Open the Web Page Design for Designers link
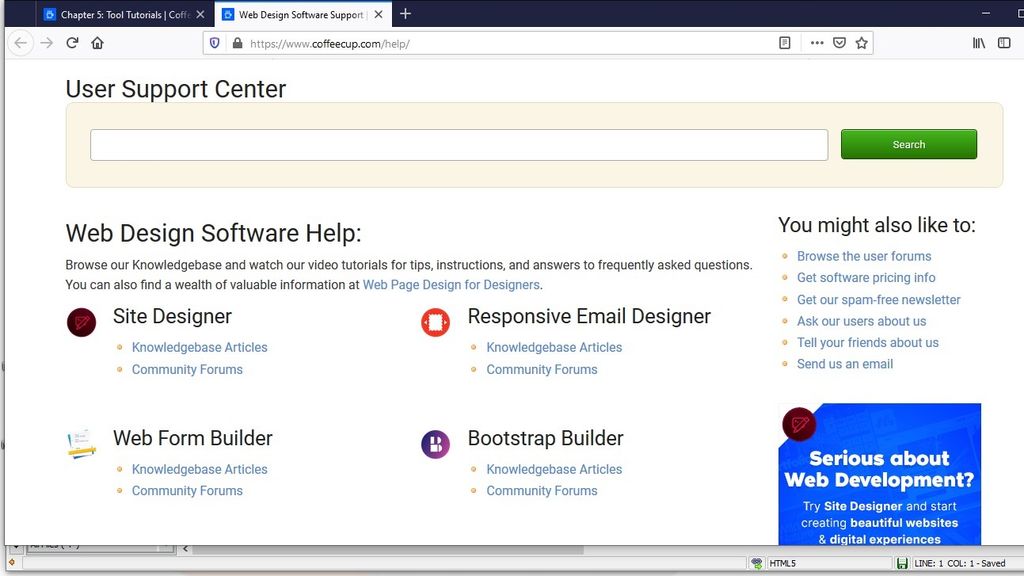 pos(450,284)
